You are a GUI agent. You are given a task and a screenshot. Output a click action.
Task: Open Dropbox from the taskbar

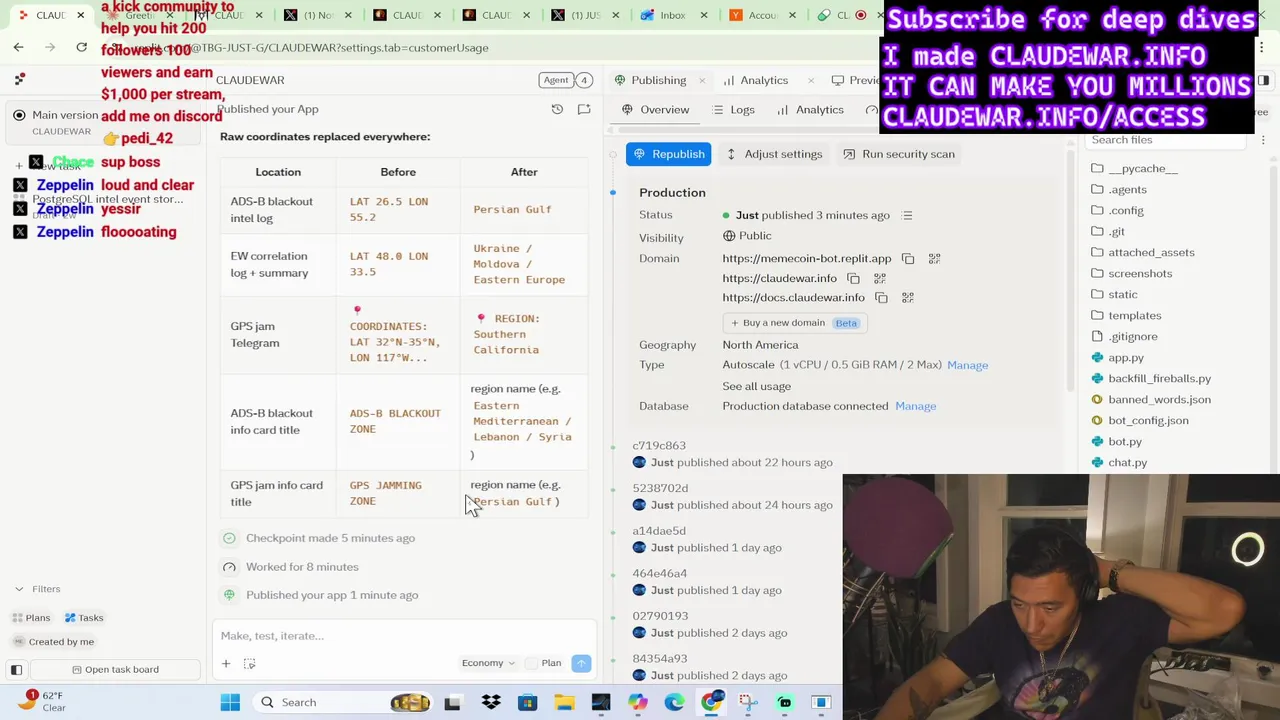click(491, 702)
